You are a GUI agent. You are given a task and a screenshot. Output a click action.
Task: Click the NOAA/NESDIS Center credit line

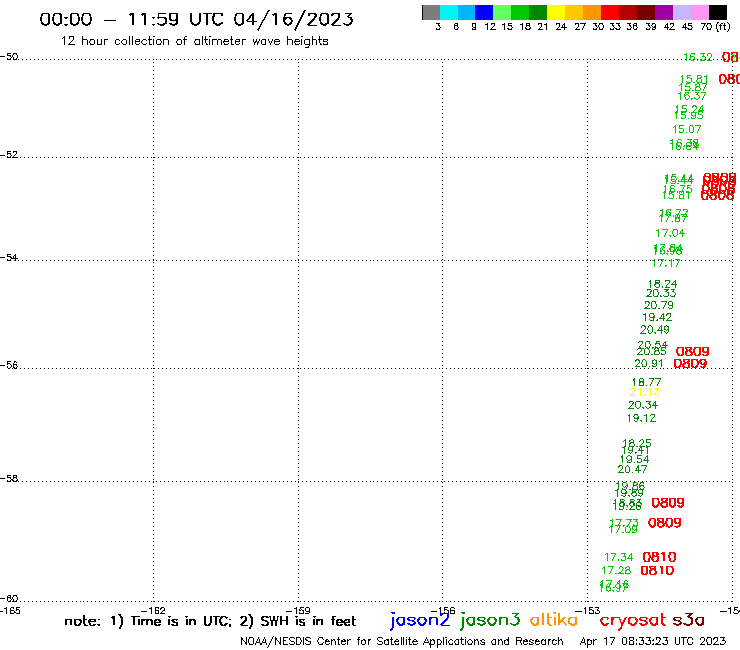[402, 641]
